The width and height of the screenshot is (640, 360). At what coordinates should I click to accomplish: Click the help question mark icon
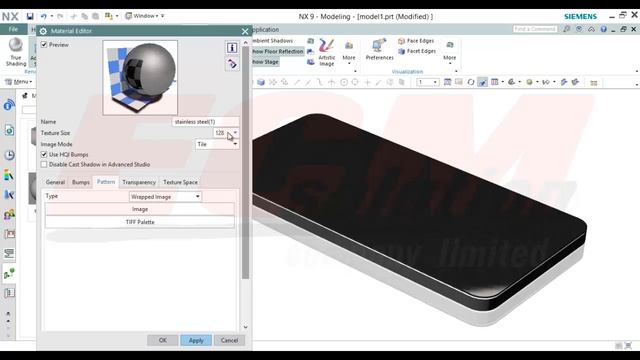pyautogui.click(x=603, y=29)
